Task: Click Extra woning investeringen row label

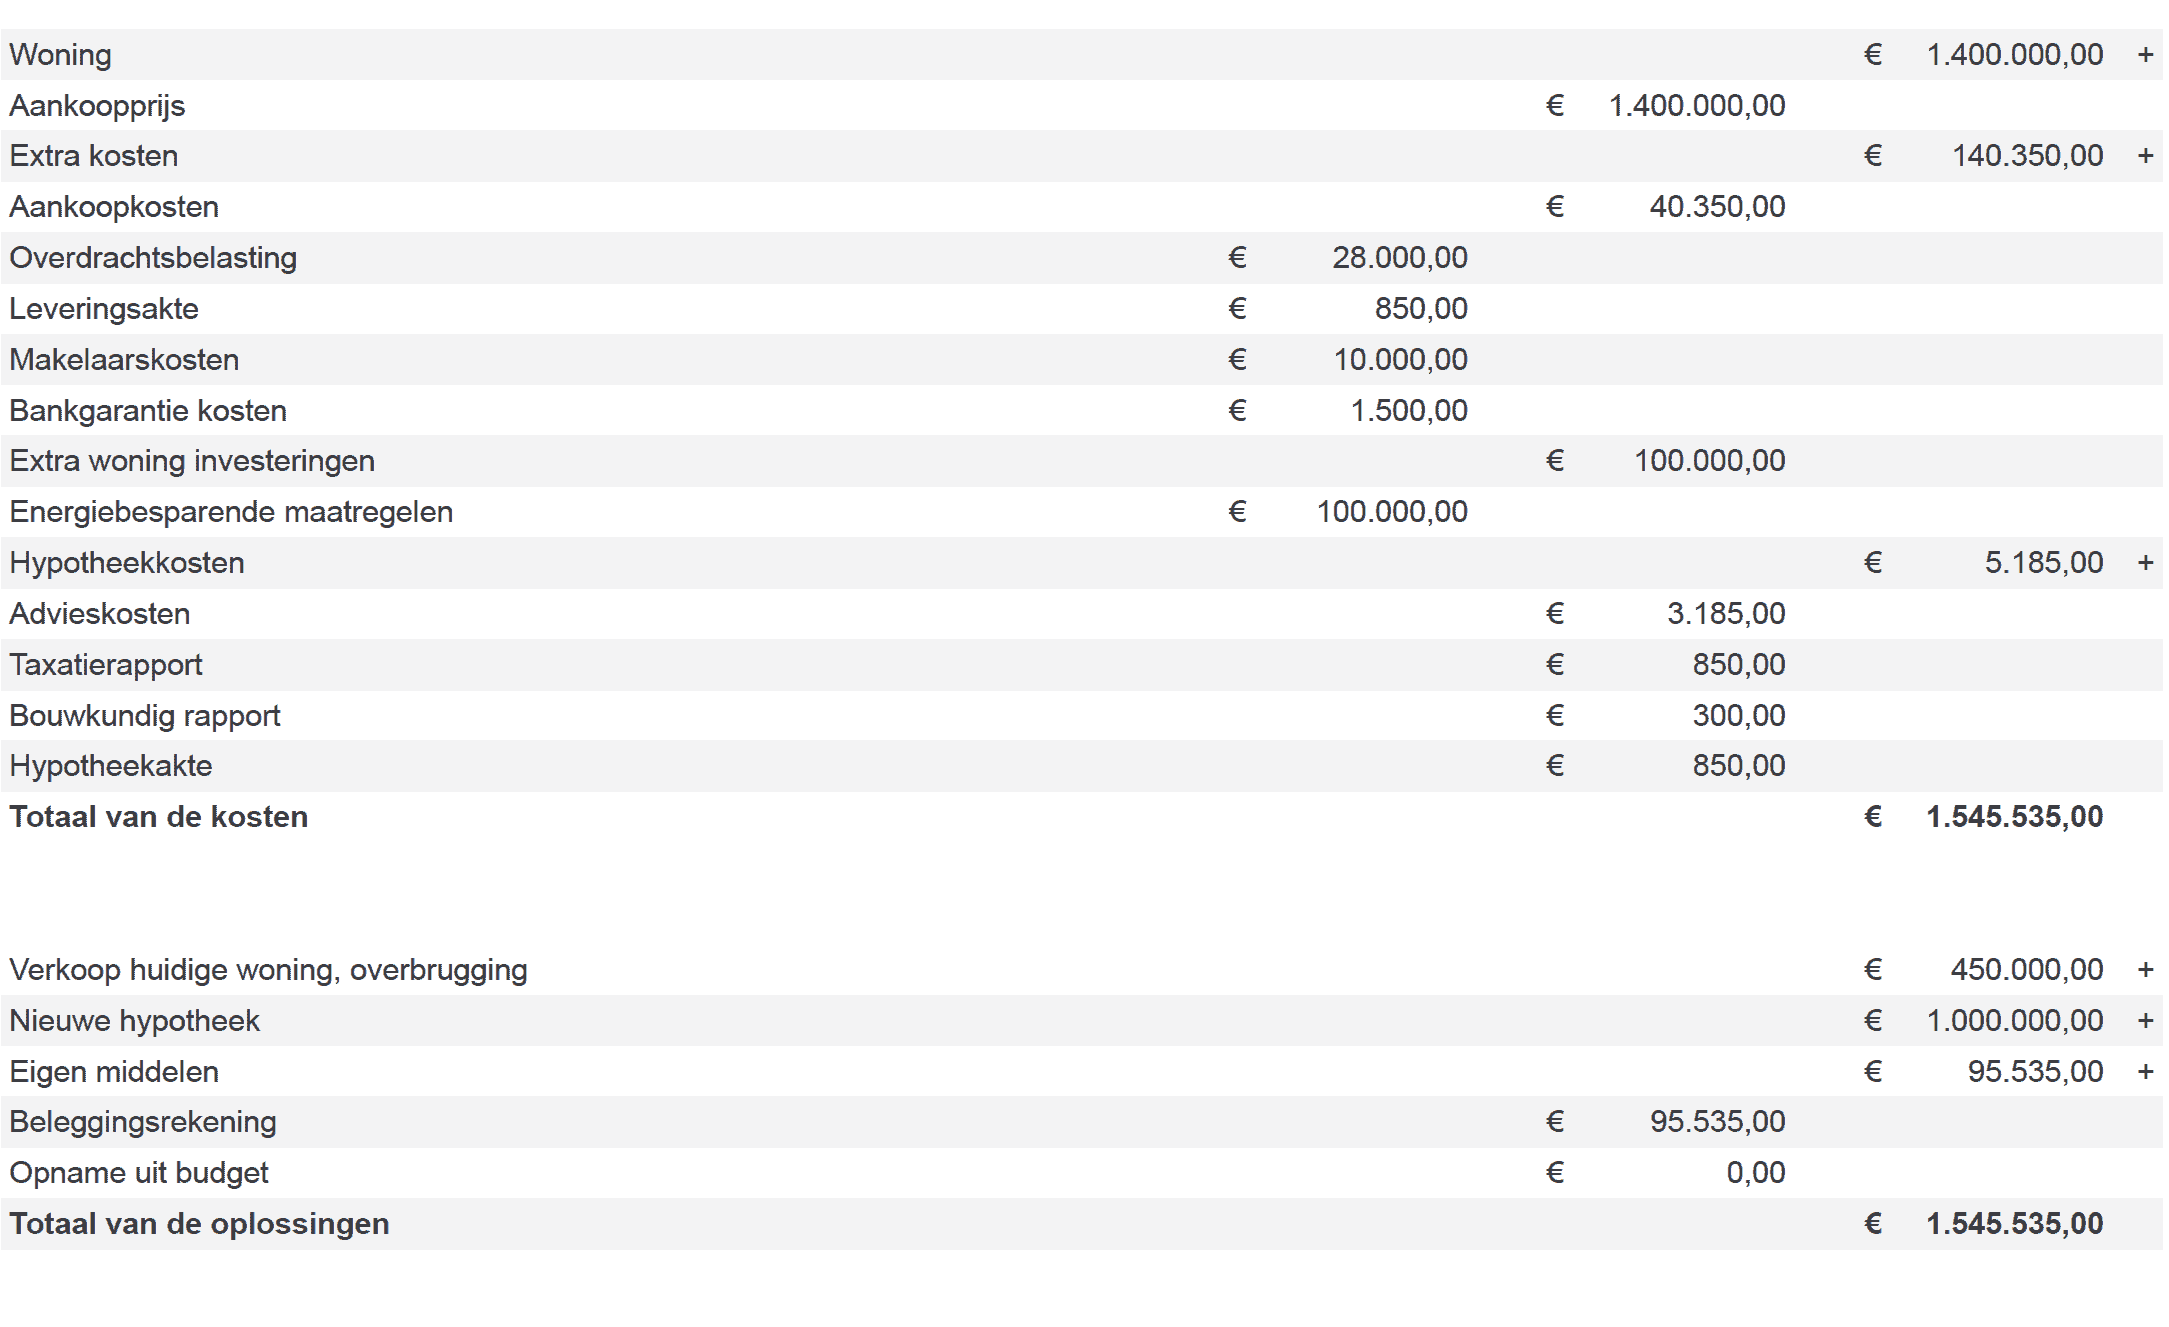Action: point(192,461)
